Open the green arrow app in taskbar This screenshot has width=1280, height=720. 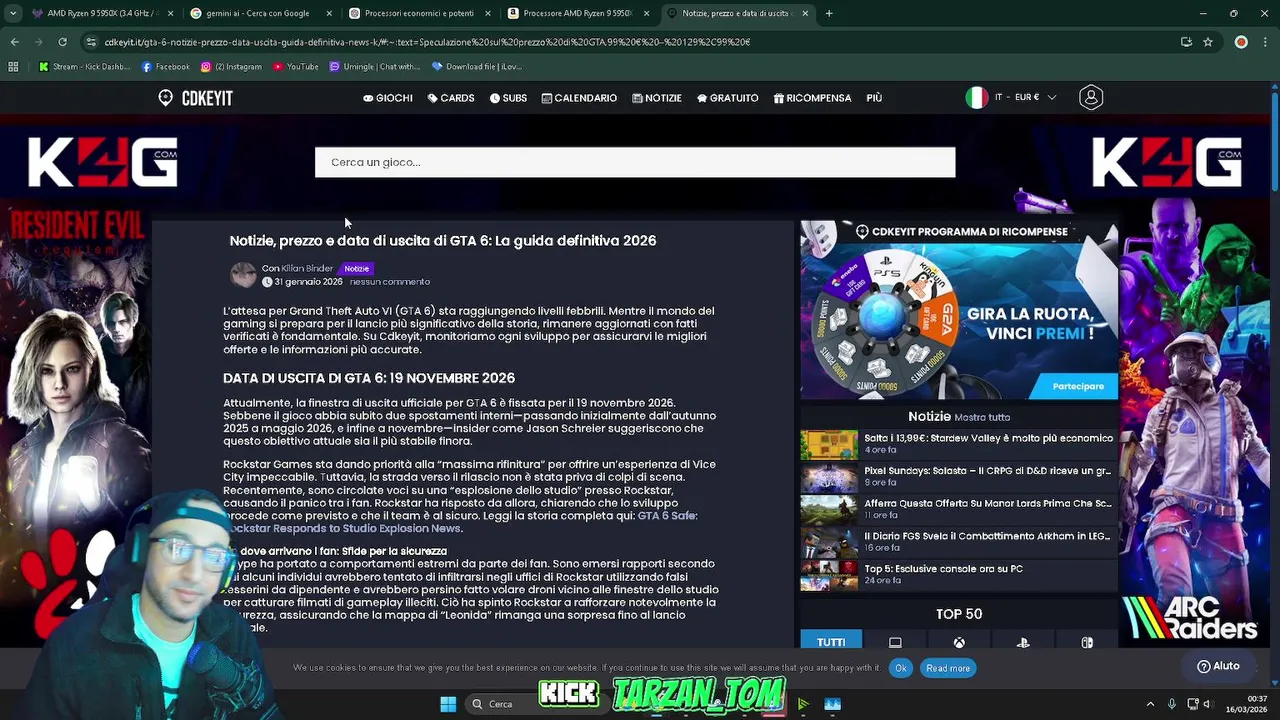pos(802,704)
